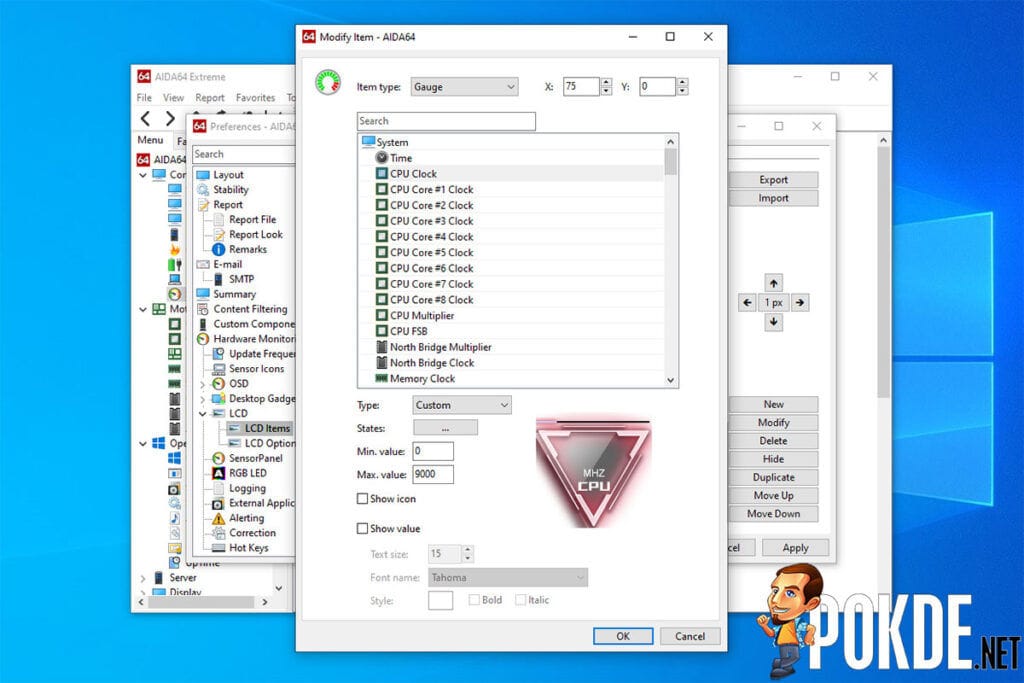Expand the Desktop Gadget node in Preferences
This screenshot has height=683, width=1024.
202,399
